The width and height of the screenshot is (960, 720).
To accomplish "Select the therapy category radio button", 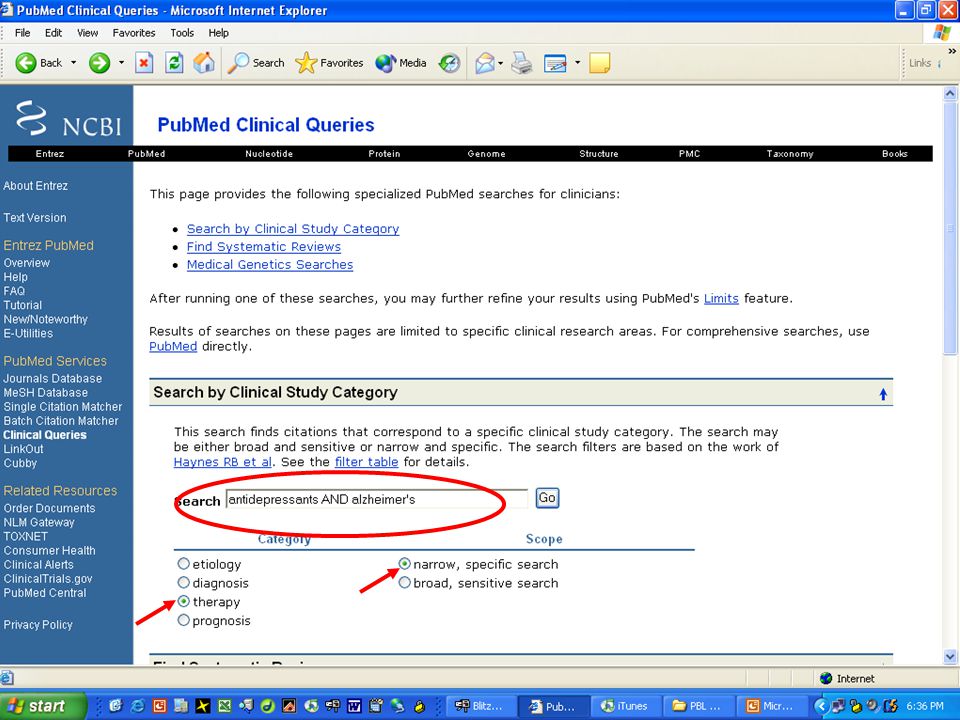I will click(183, 601).
